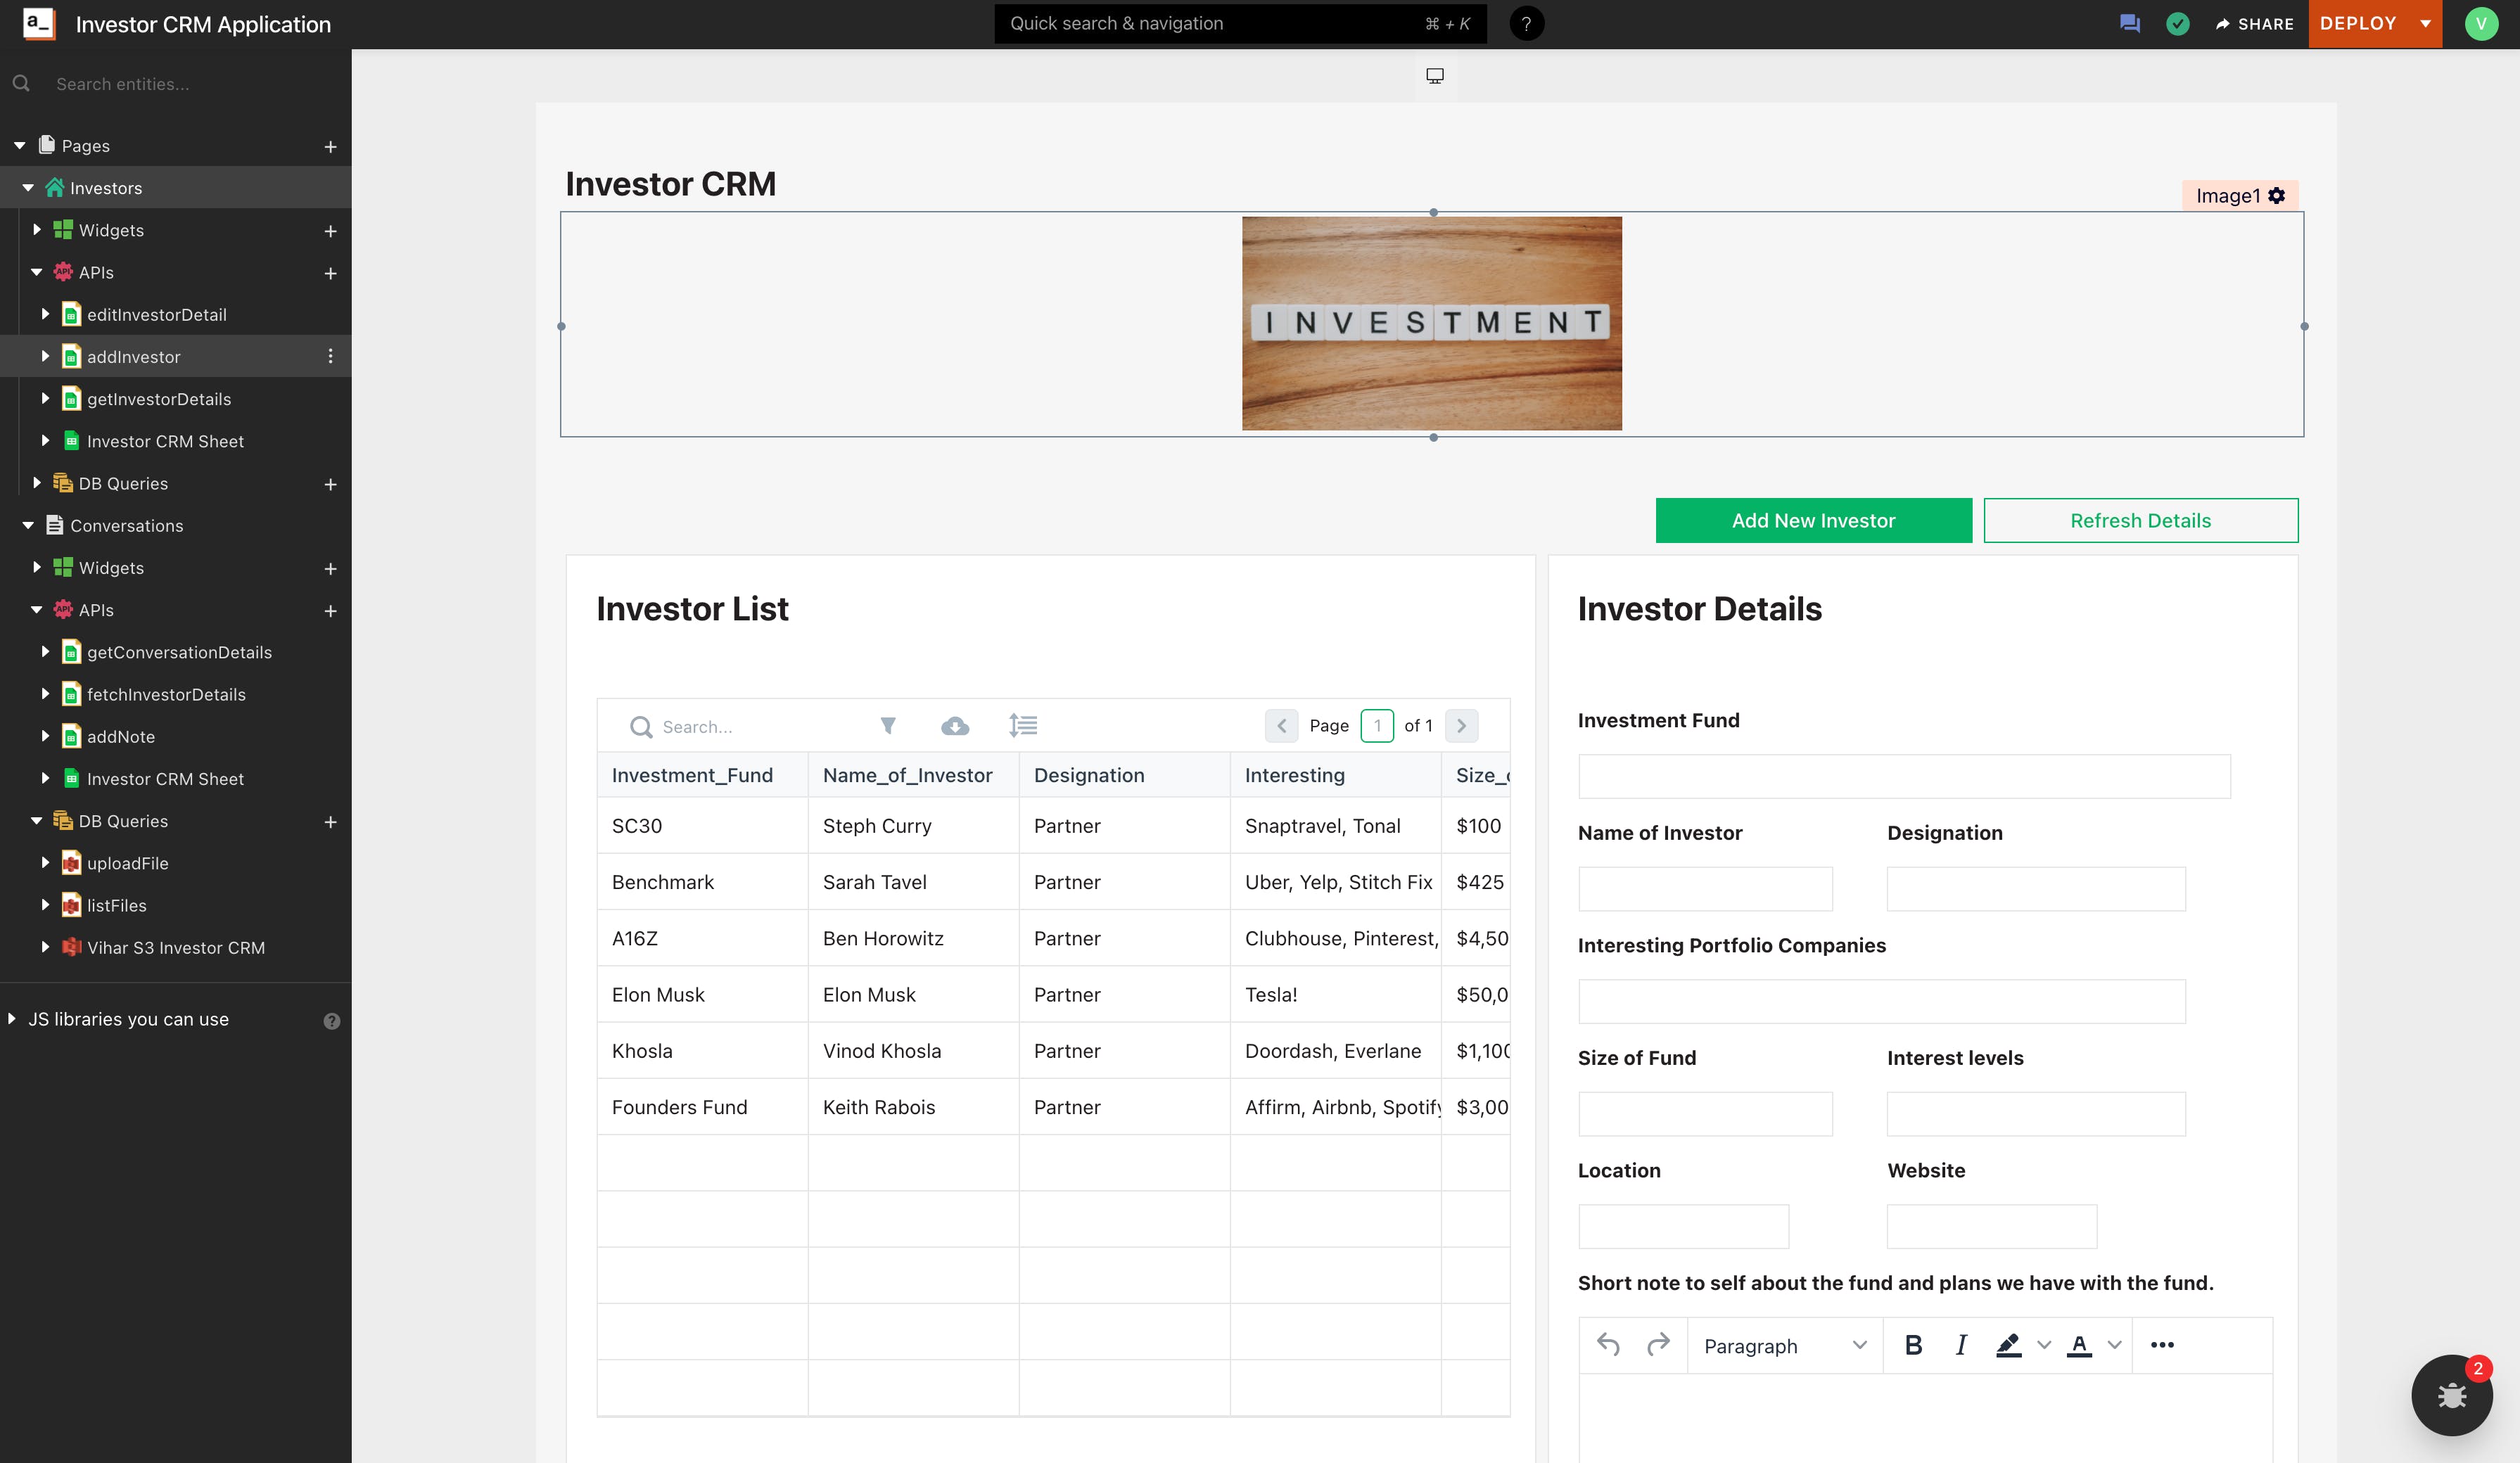Image resolution: width=2520 pixels, height=1463 pixels.
Task: Collapse the Conversations page tree
Action: tap(28, 526)
